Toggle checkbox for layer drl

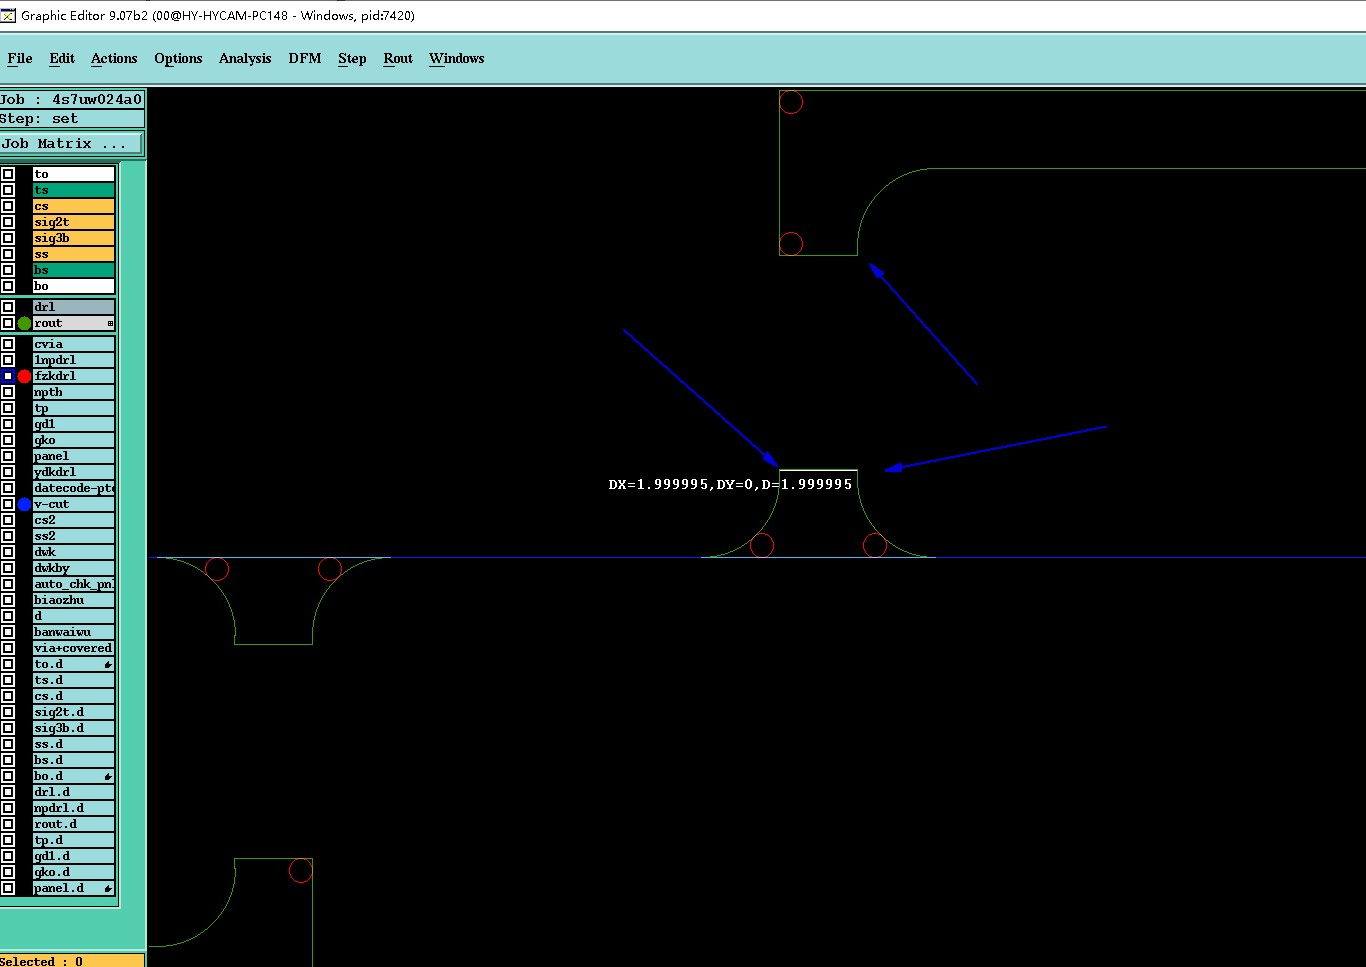[x=8, y=307]
